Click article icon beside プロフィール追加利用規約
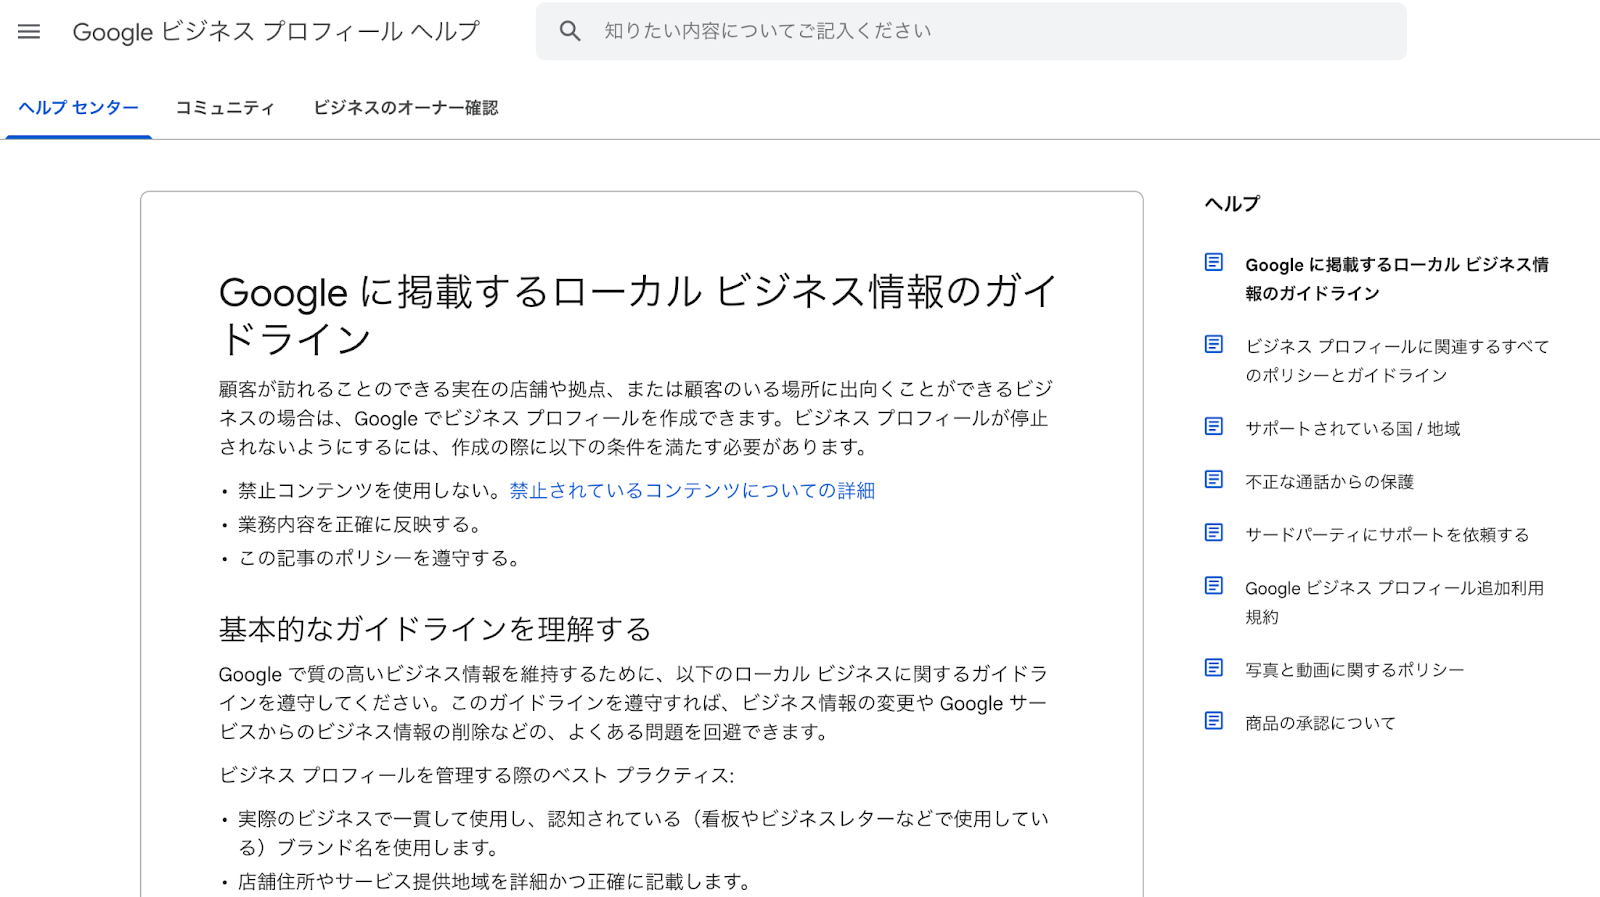The image size is (1600, 897). coord(1214,586)
